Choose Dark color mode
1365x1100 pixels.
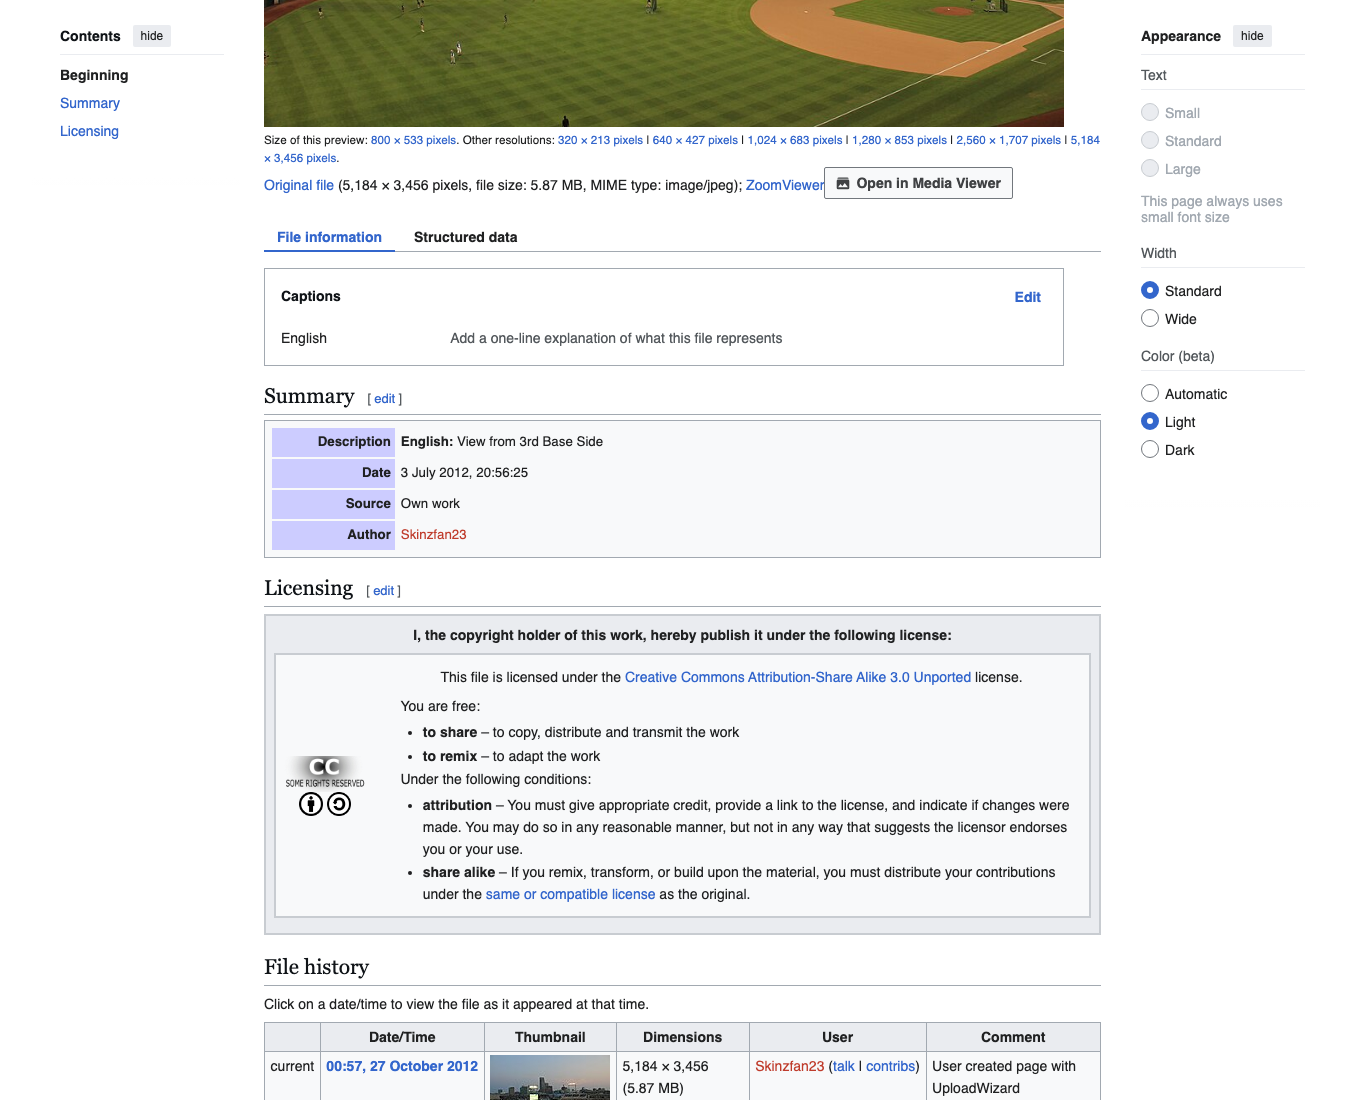[x=1150, y=449]
